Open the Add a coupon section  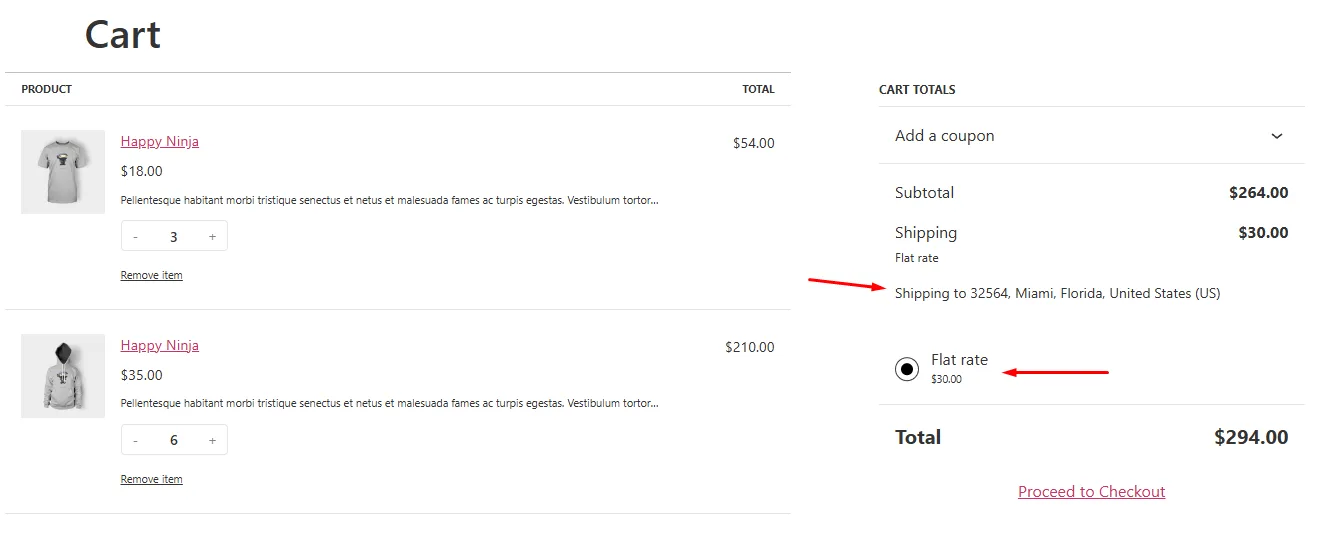(944, 136)
